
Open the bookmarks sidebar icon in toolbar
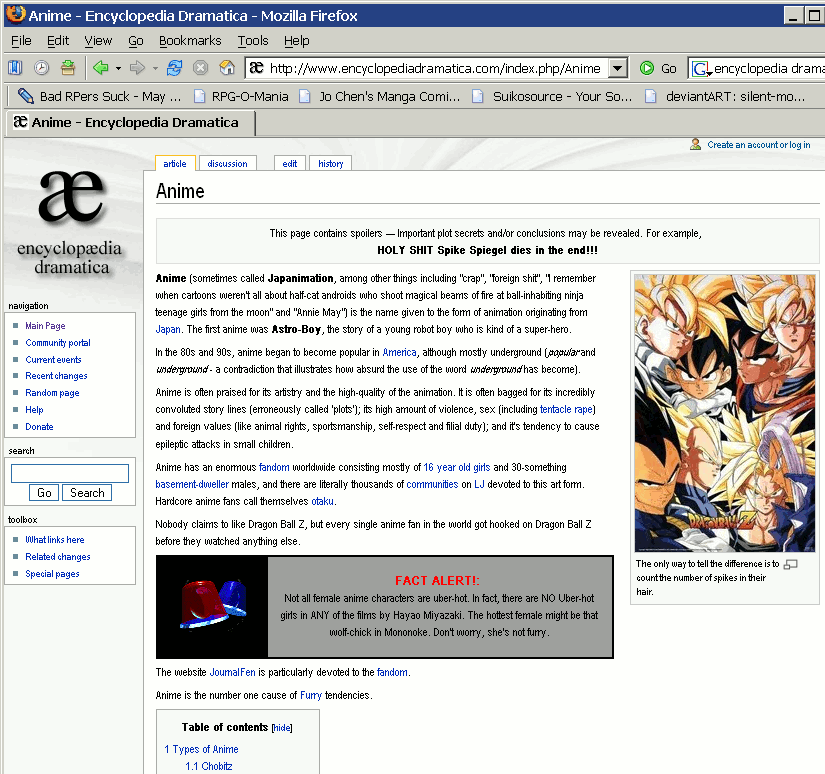pyautogui.click(x=15, y=68)
